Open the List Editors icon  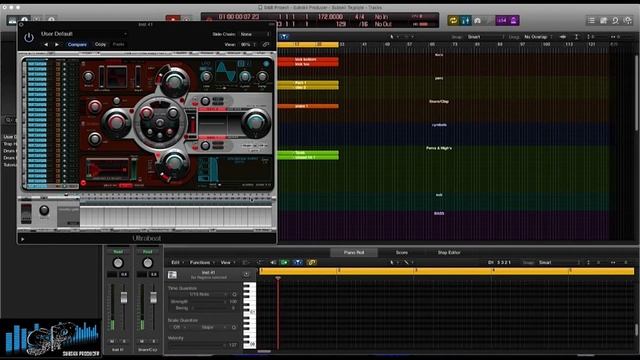coord(591,20)
